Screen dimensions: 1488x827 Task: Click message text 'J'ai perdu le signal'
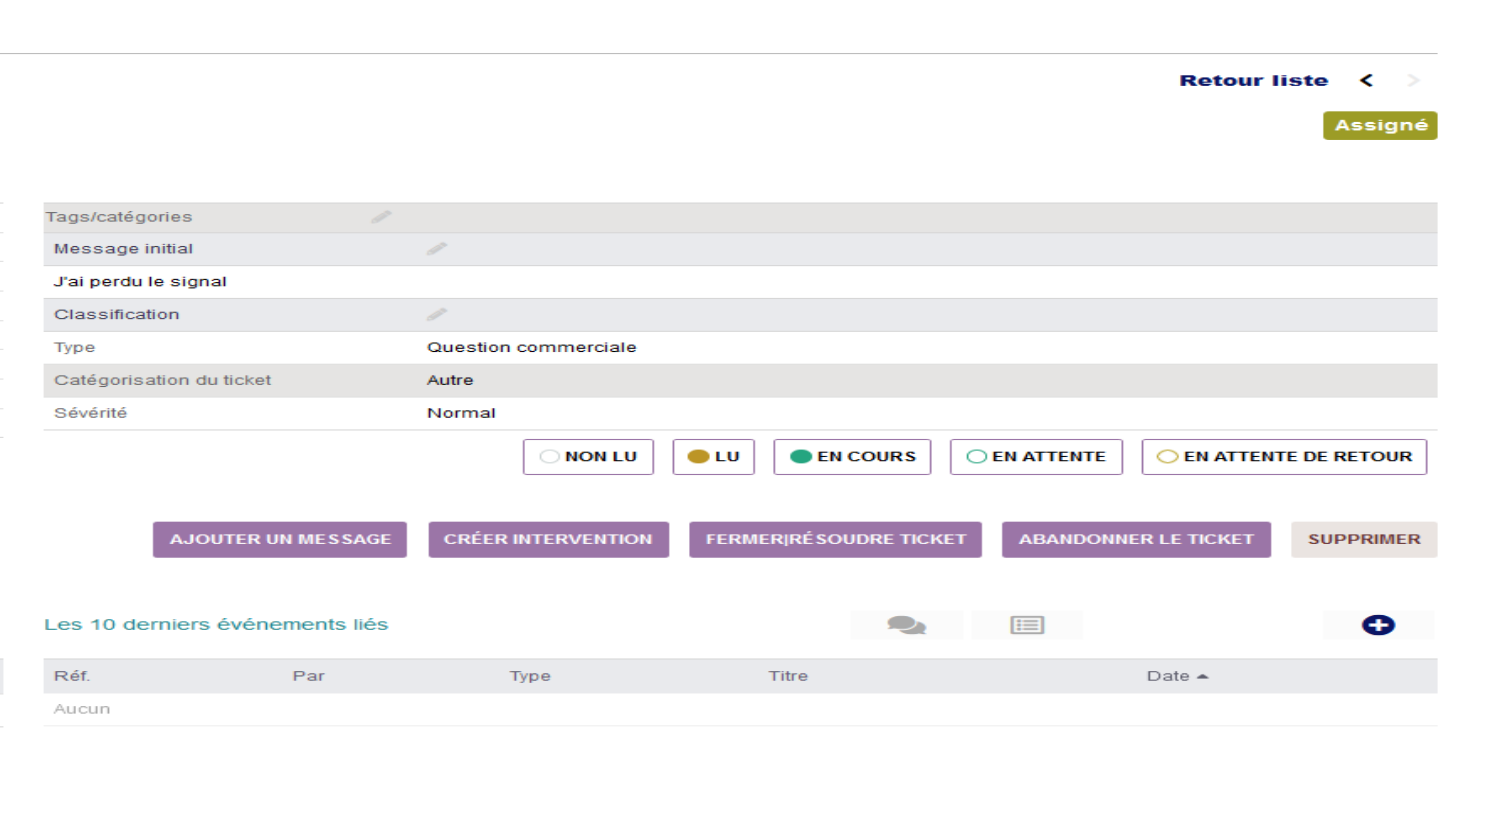click(x=140, y=282)
